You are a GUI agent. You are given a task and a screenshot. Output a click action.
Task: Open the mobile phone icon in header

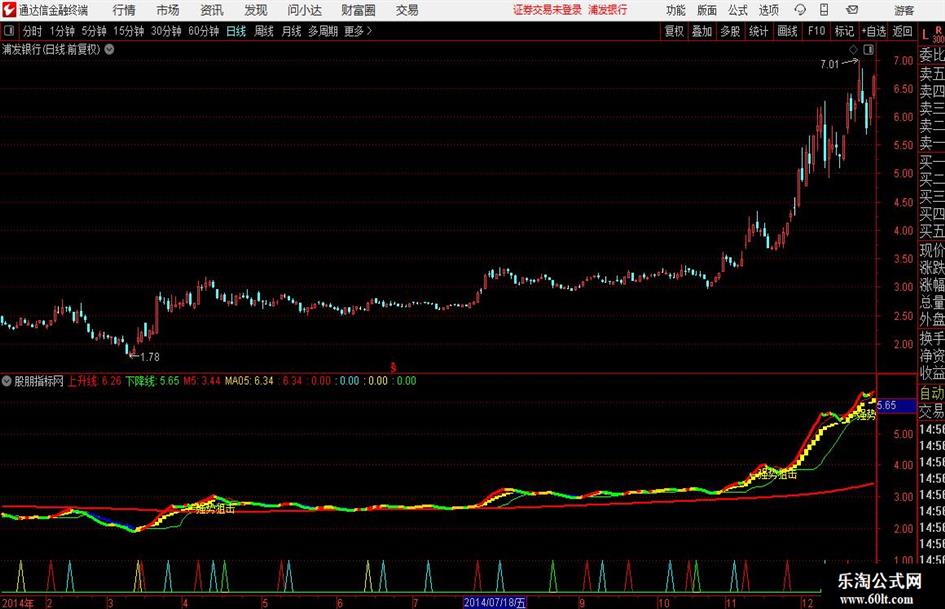(x=824, y=10)
